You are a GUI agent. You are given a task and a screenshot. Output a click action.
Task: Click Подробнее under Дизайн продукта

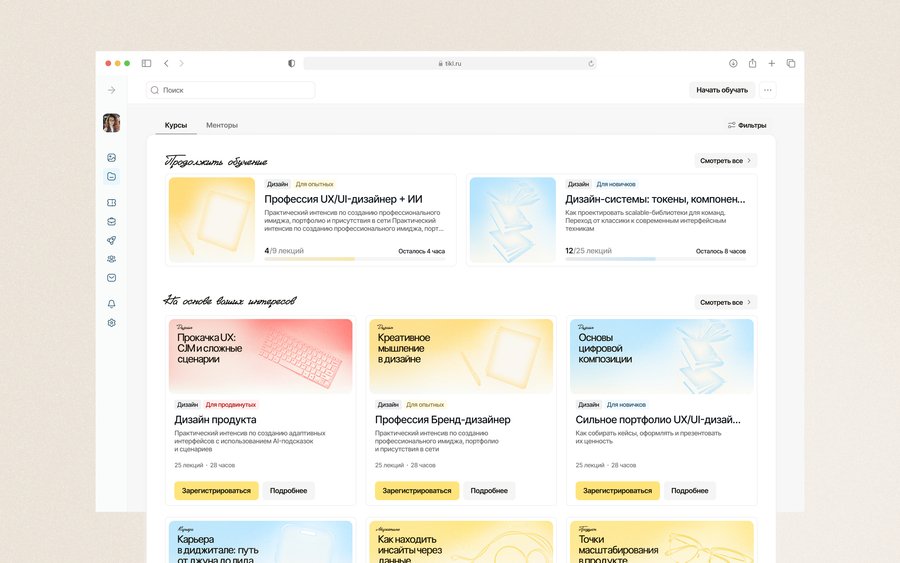(x=288, y=491)
